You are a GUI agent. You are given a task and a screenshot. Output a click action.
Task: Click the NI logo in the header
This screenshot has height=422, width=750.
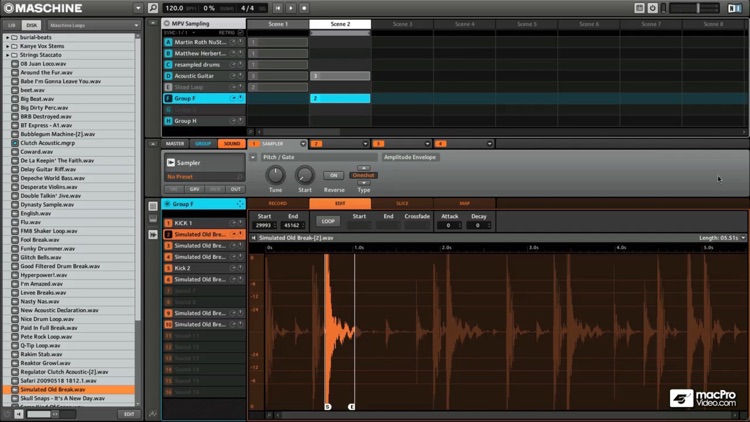[x=734, y=8]
